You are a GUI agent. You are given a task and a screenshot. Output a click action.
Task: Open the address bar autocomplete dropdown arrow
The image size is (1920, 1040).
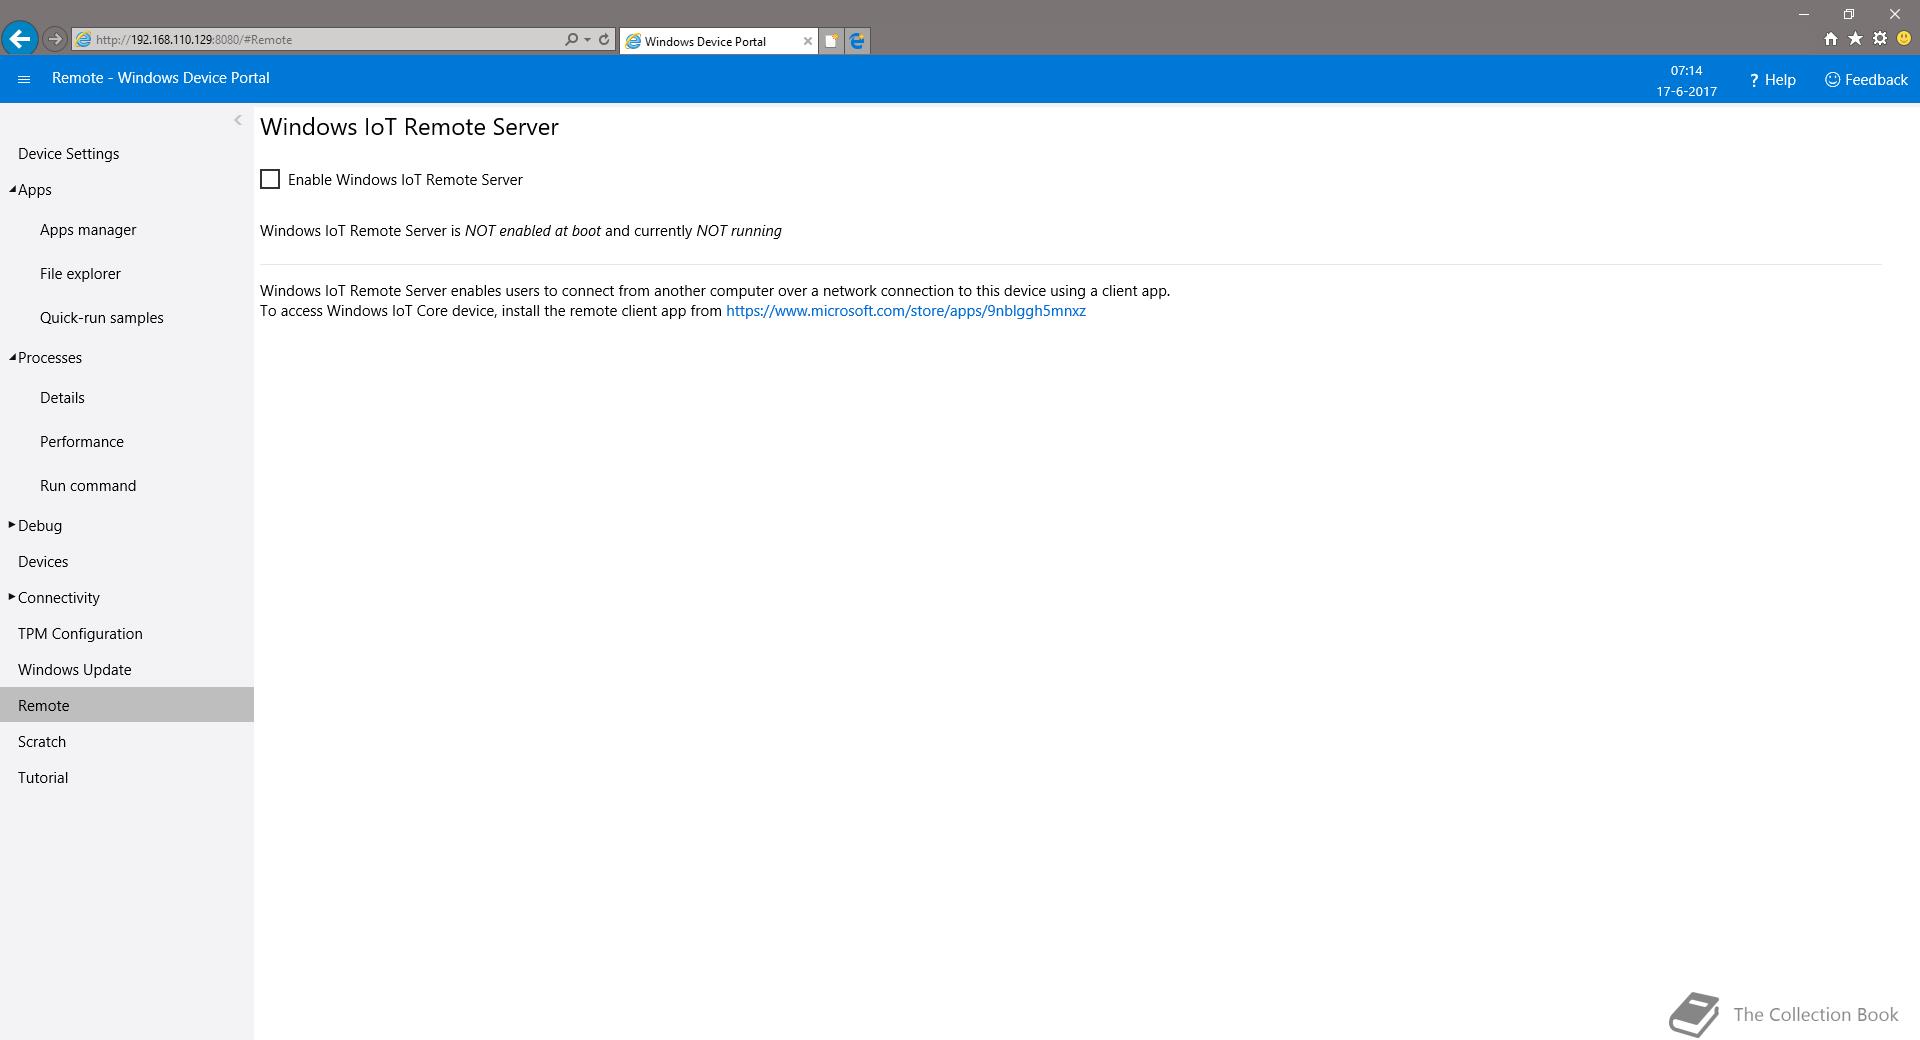[587, 40]
